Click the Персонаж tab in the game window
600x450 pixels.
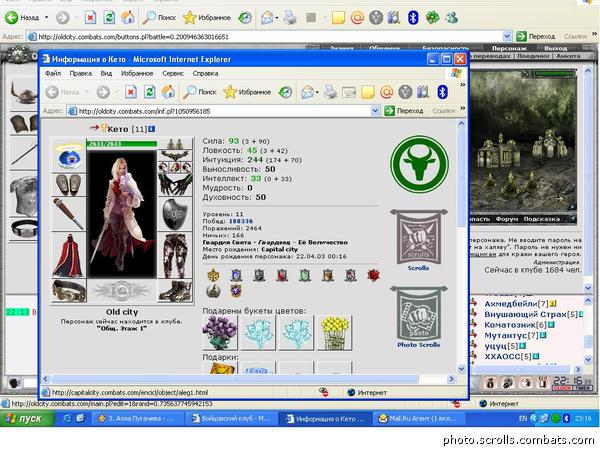[509, 48]
